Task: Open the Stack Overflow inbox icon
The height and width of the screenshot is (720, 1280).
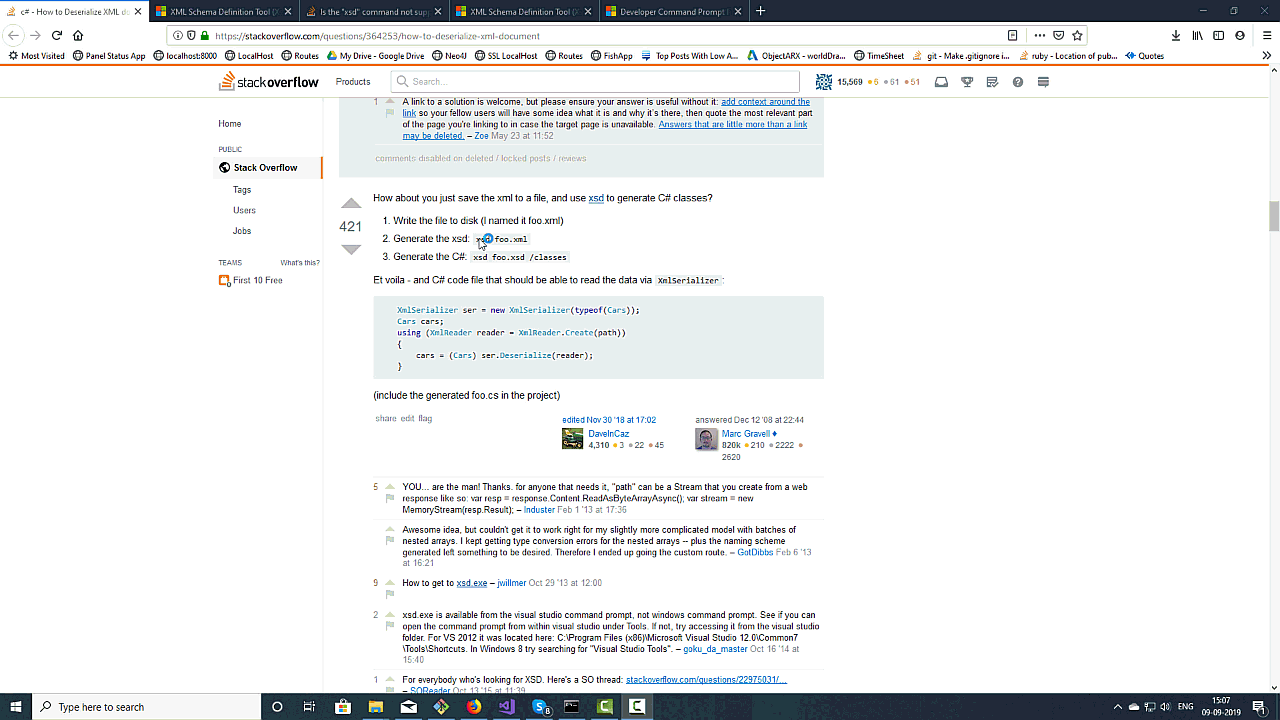Action: 941,82
